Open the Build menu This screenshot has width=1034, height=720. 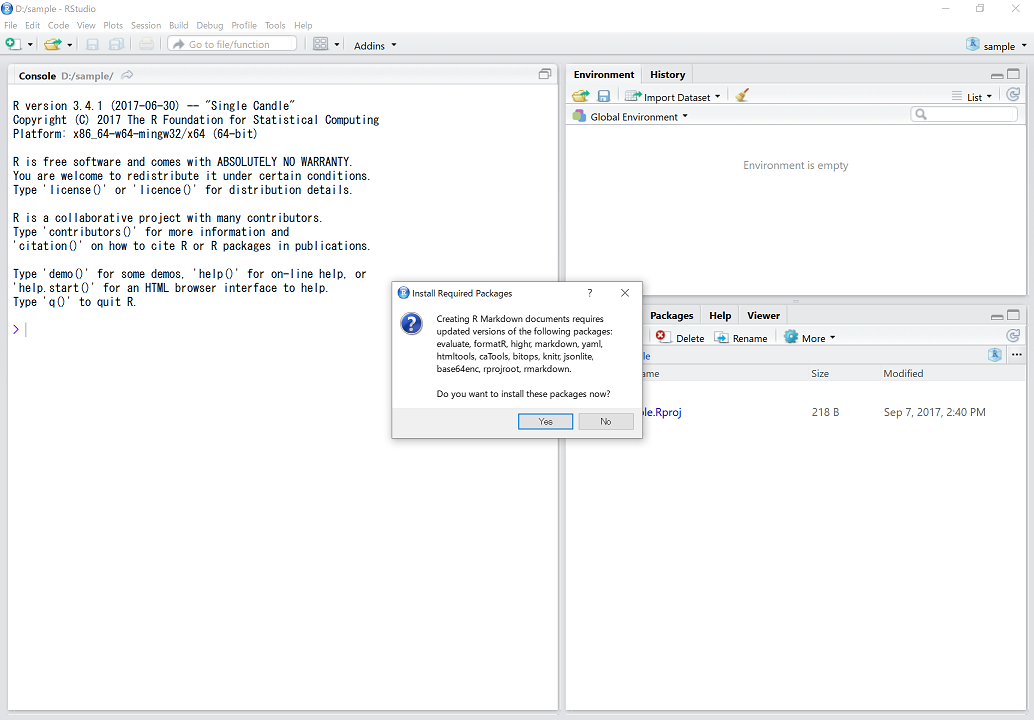pos(179,25)
